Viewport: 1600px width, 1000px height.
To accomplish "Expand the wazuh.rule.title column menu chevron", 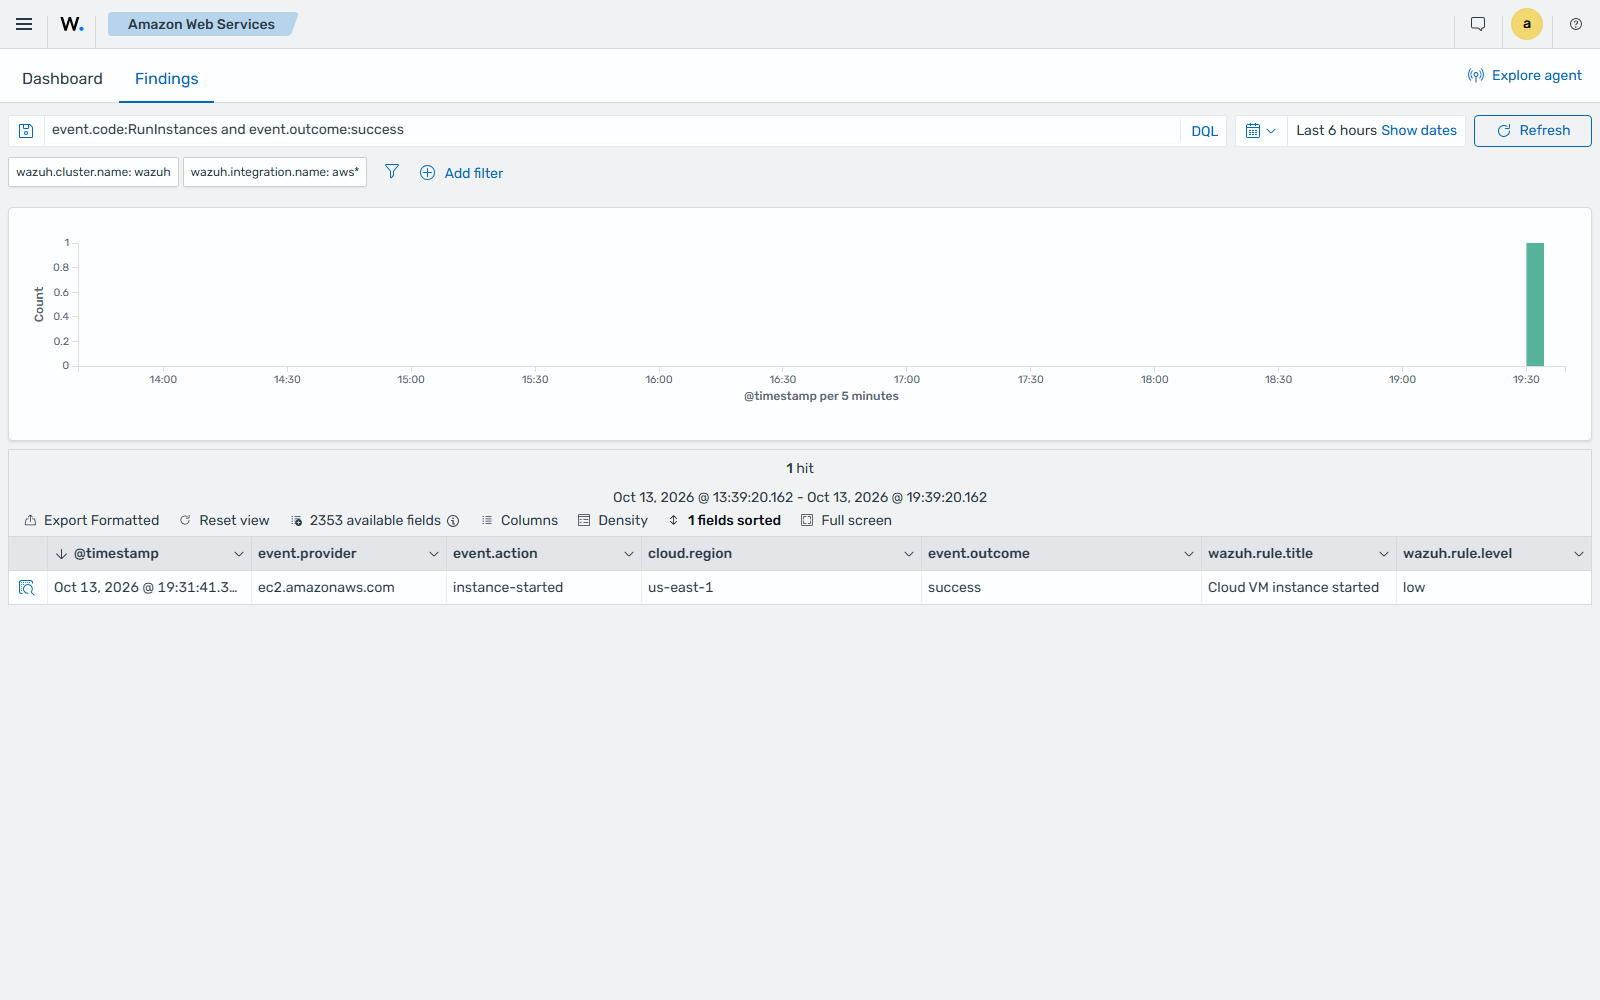I will tap(1384, 554).
